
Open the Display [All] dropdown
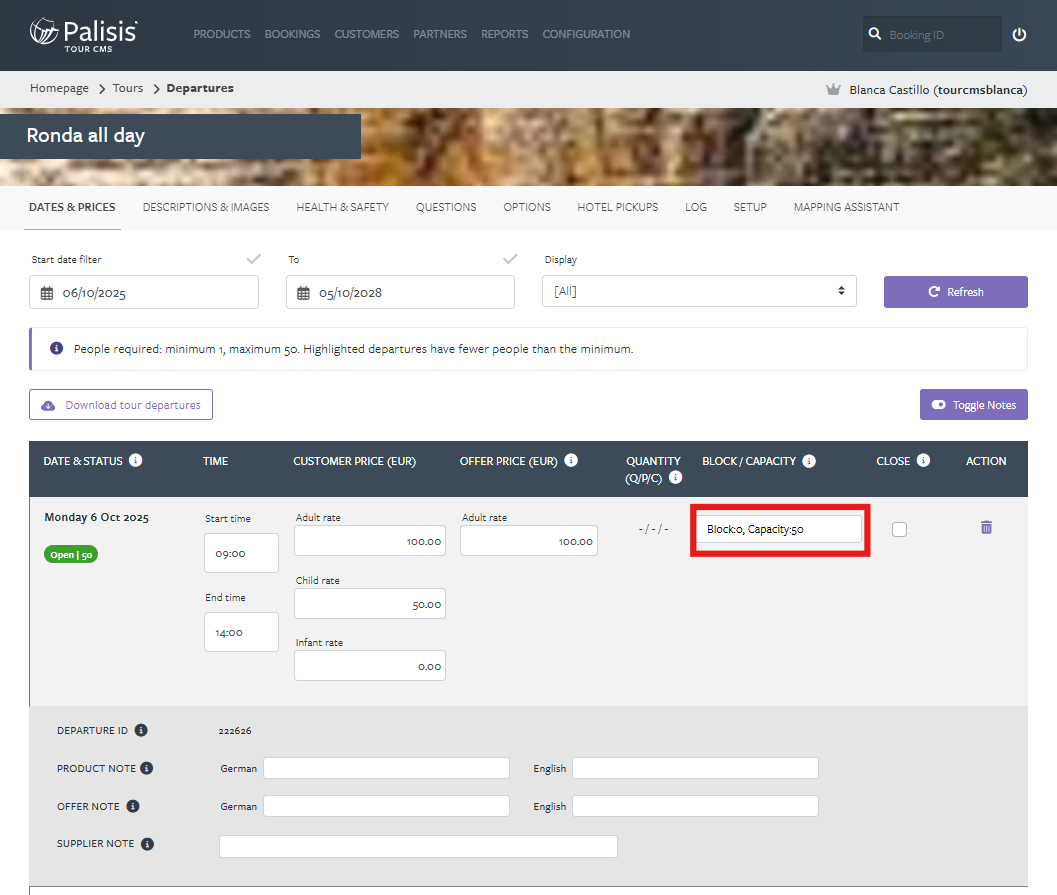[699, 291]
